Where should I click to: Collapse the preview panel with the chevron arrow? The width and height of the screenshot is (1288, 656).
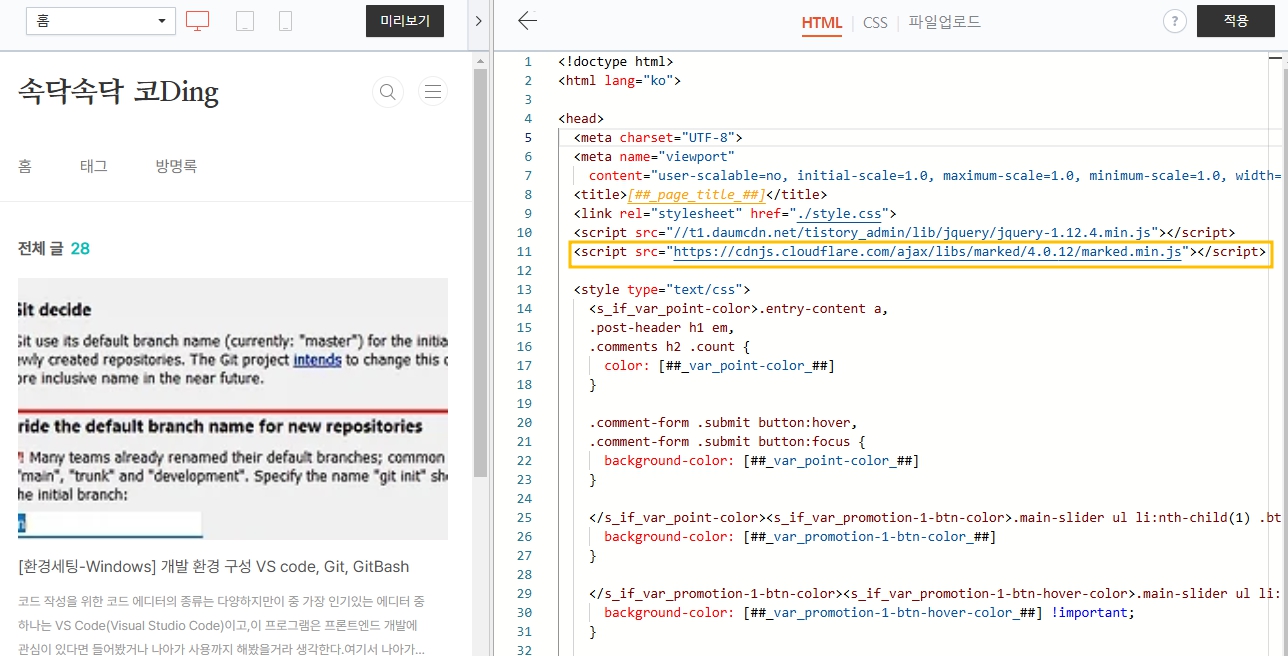(479, 21)
